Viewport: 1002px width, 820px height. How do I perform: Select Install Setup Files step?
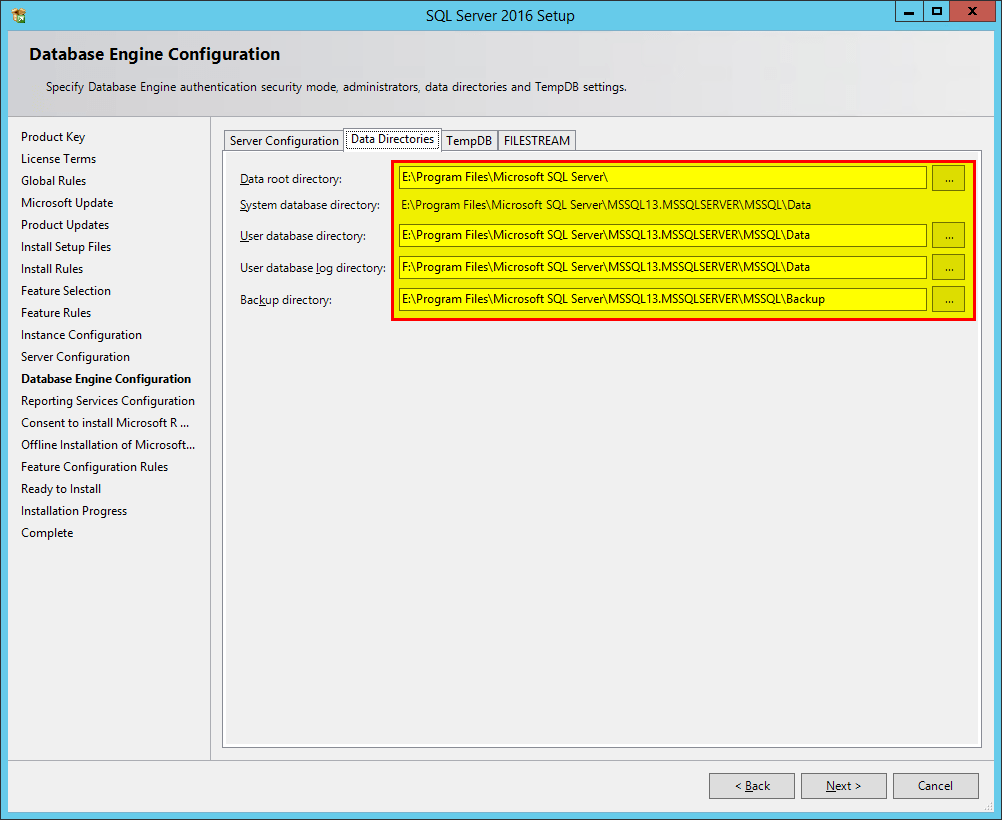click(66, 247)
